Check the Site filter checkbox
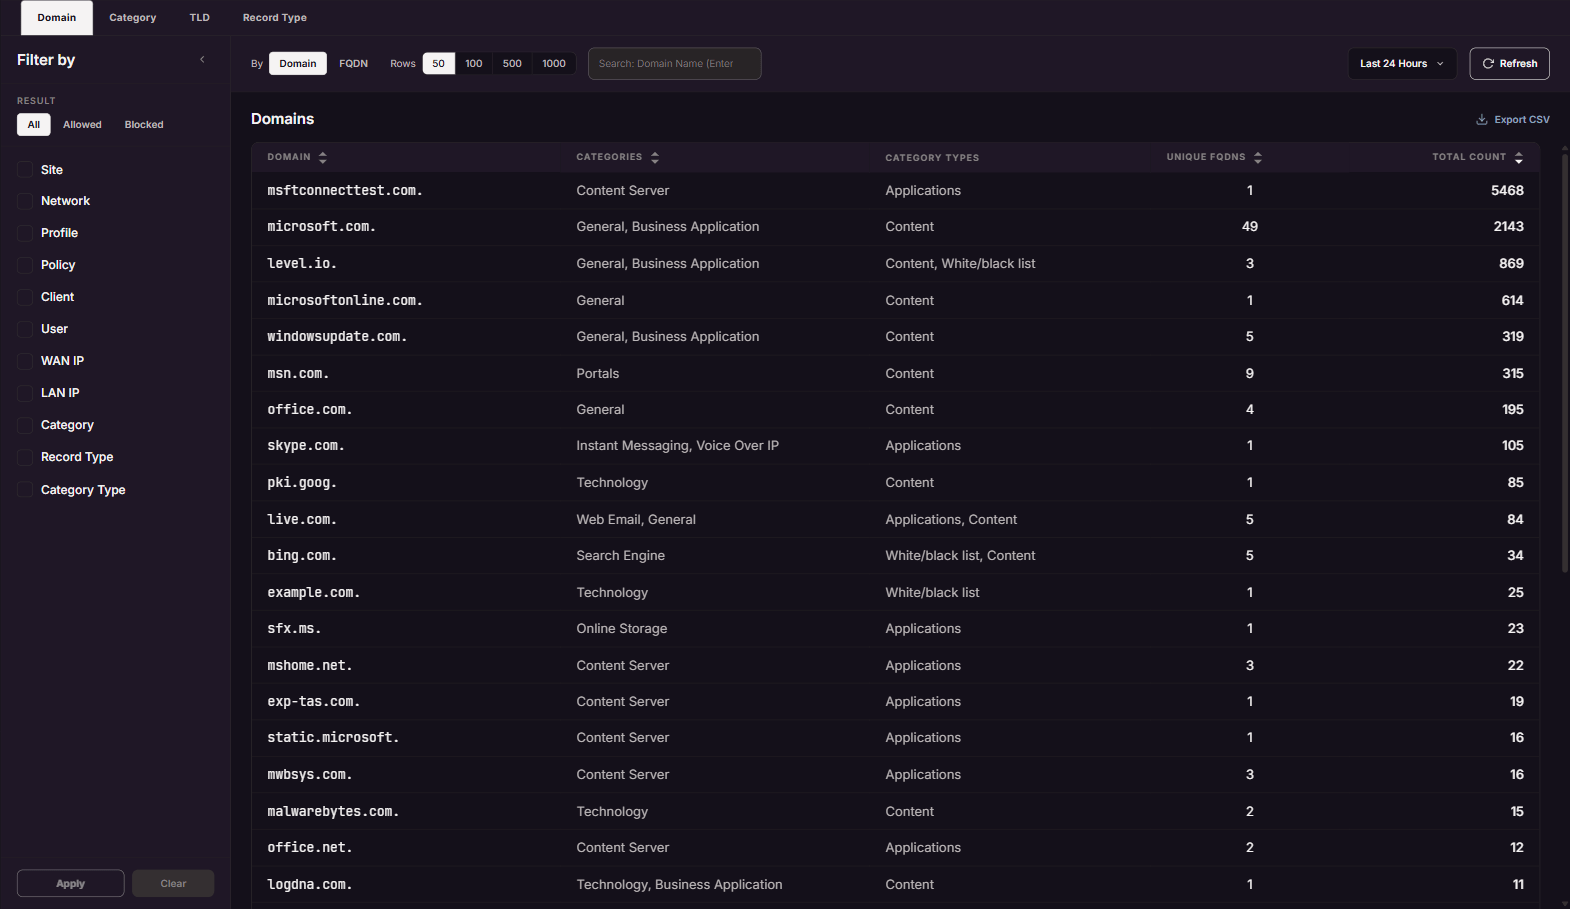 pyautogui.click(x=25, y=170)
